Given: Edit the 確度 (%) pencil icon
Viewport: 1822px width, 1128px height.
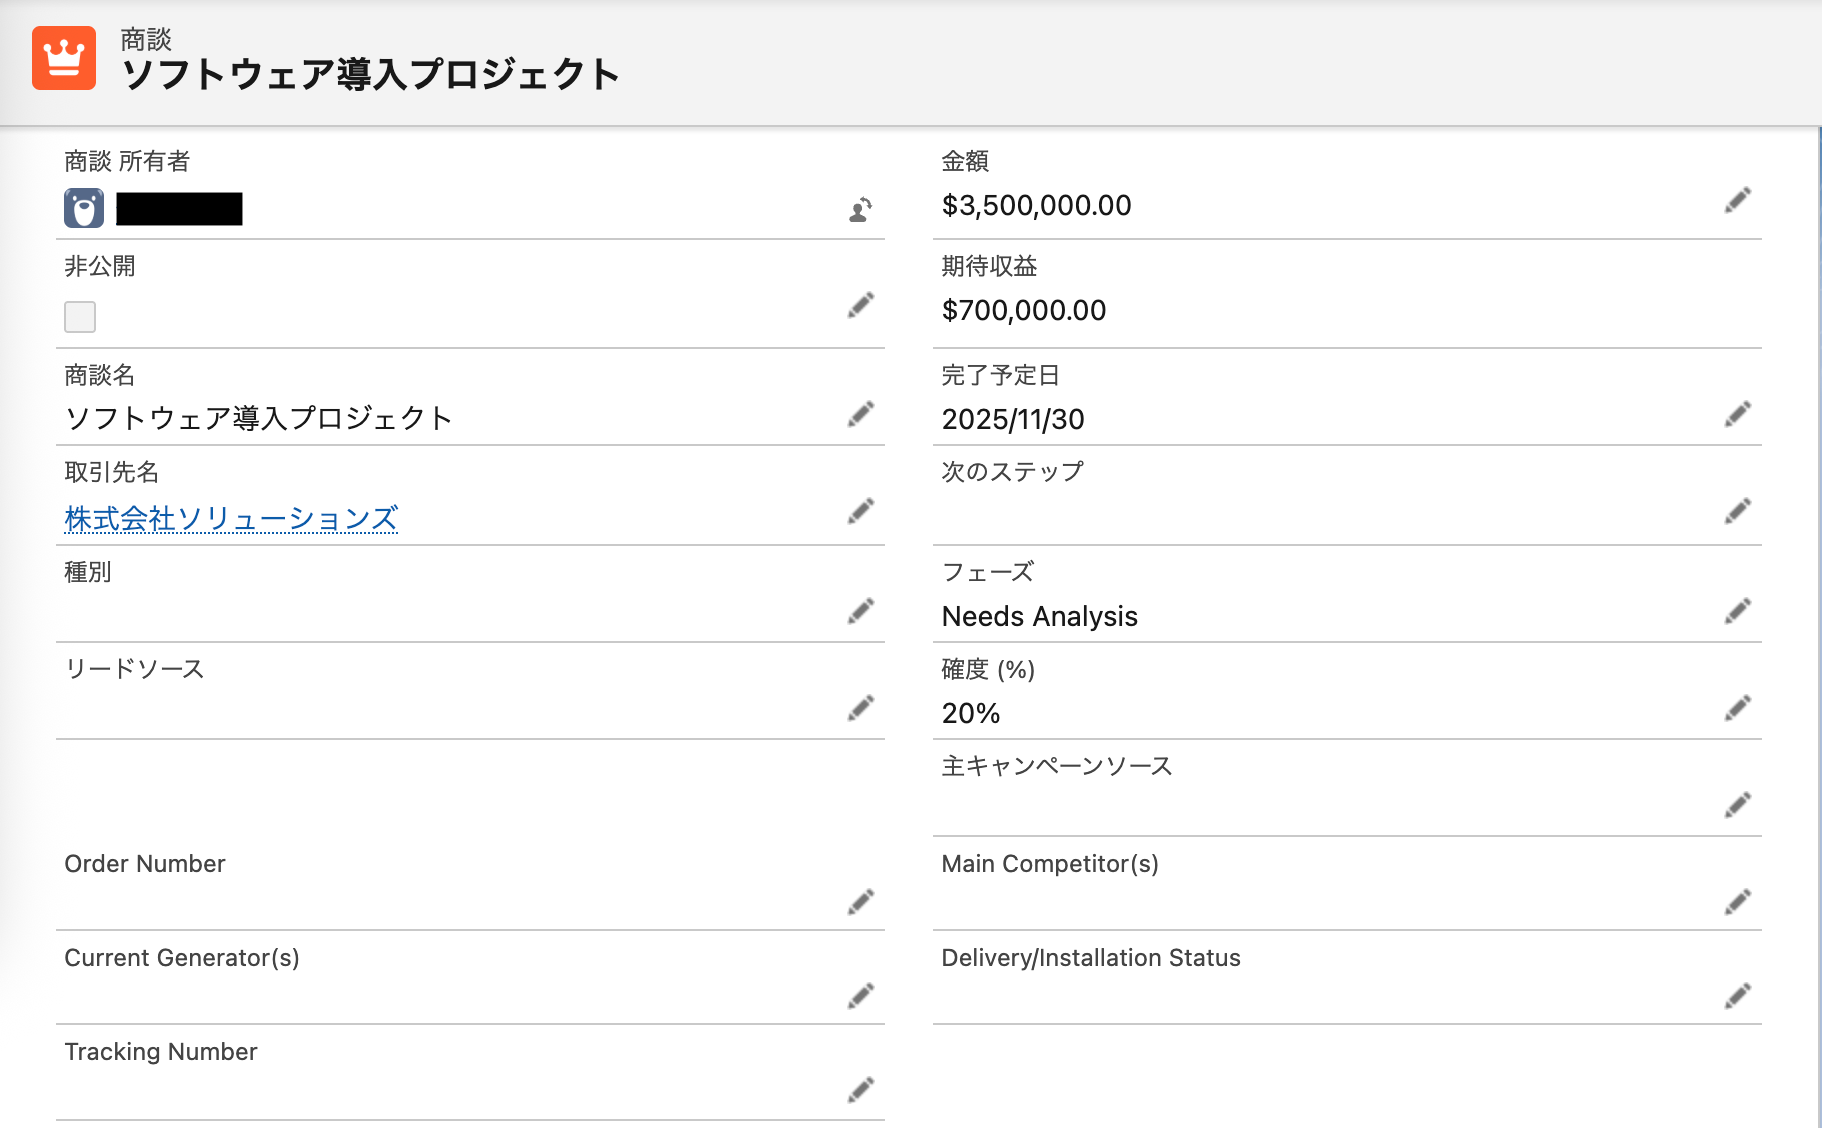Looking at the screenshot, I should coord(1737,708).
